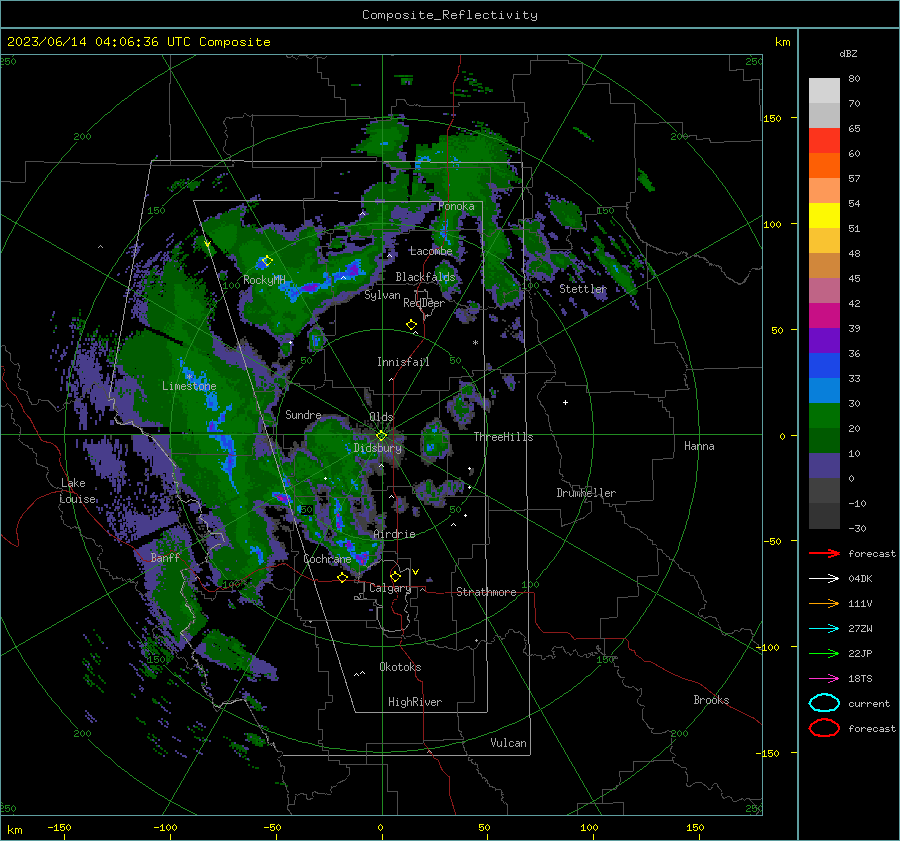The width and height of the screenshot is (900, 841).
Task: Select the orange 111V arrow icon
Action: (824, 603)
